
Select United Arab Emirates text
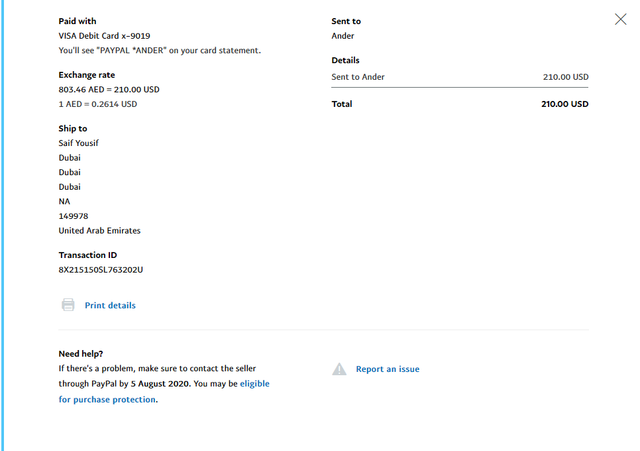coord(100,231)
